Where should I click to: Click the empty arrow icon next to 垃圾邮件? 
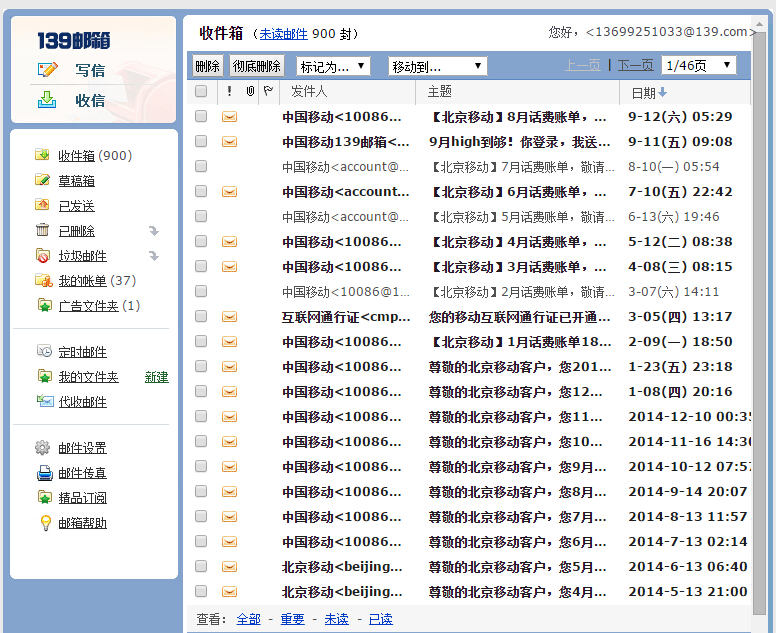[x=154, y=255]
